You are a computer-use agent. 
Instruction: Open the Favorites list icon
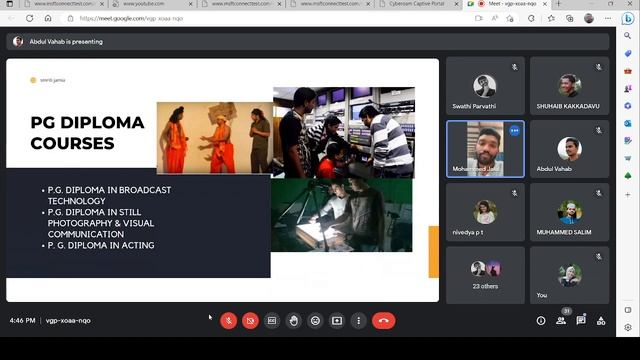[x=551, y=18]
